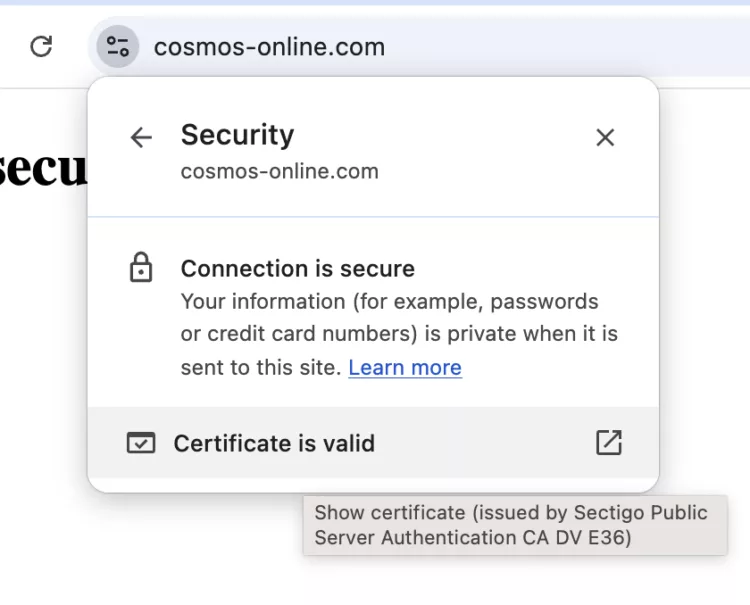This screenshot has height=605, width=750.
Task: Open the "Learn more" link
Action: click(x=405, y=368)
